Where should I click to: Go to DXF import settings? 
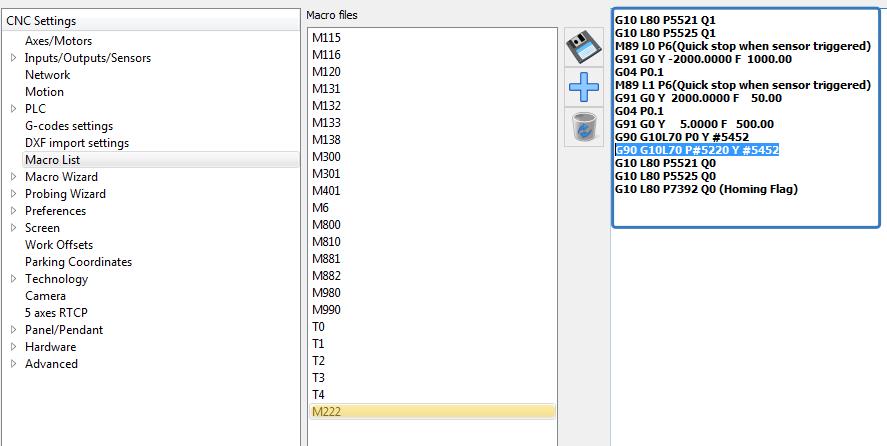[x=77, y=143]
